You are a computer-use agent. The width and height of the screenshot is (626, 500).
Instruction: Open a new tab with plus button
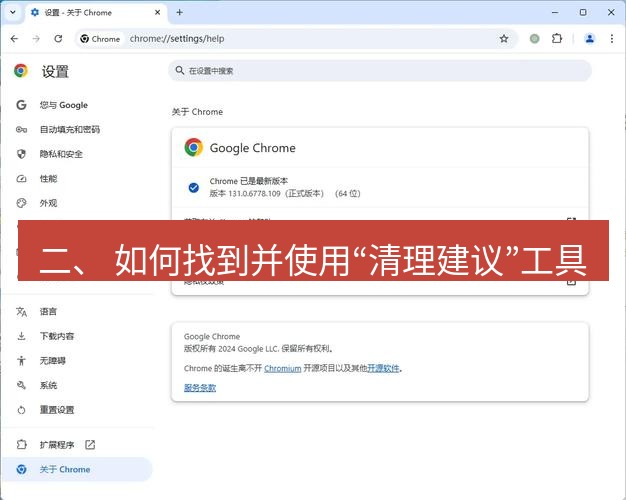click(x=180, y=12)
